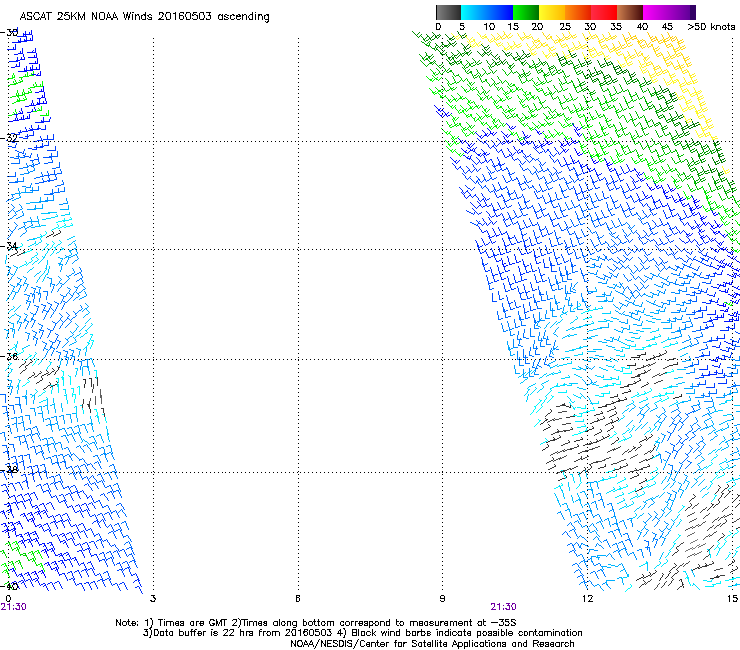
Task: Select the dark purple 45-50 knots segment
Action: (682, 12)
